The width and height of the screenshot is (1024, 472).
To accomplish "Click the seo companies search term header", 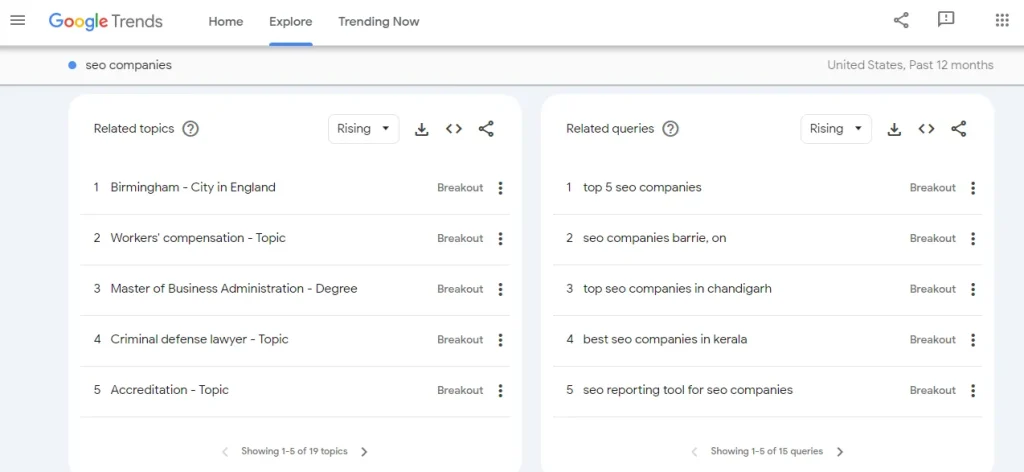I will (x=129, y=65).
